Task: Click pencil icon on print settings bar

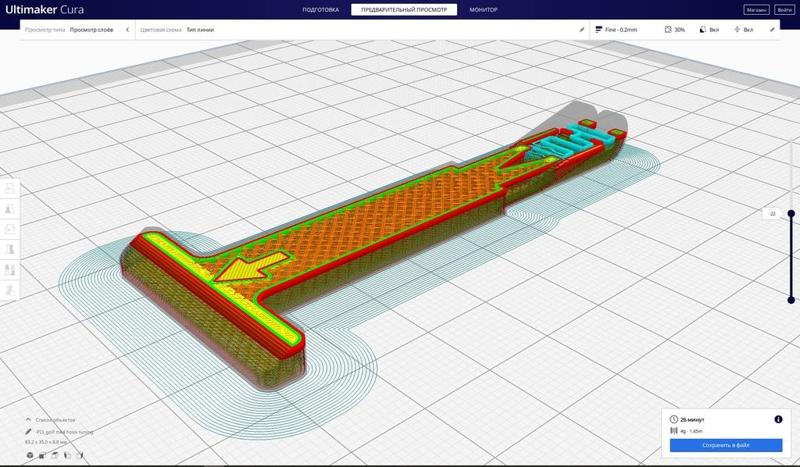Action: [x=772, y=30]
